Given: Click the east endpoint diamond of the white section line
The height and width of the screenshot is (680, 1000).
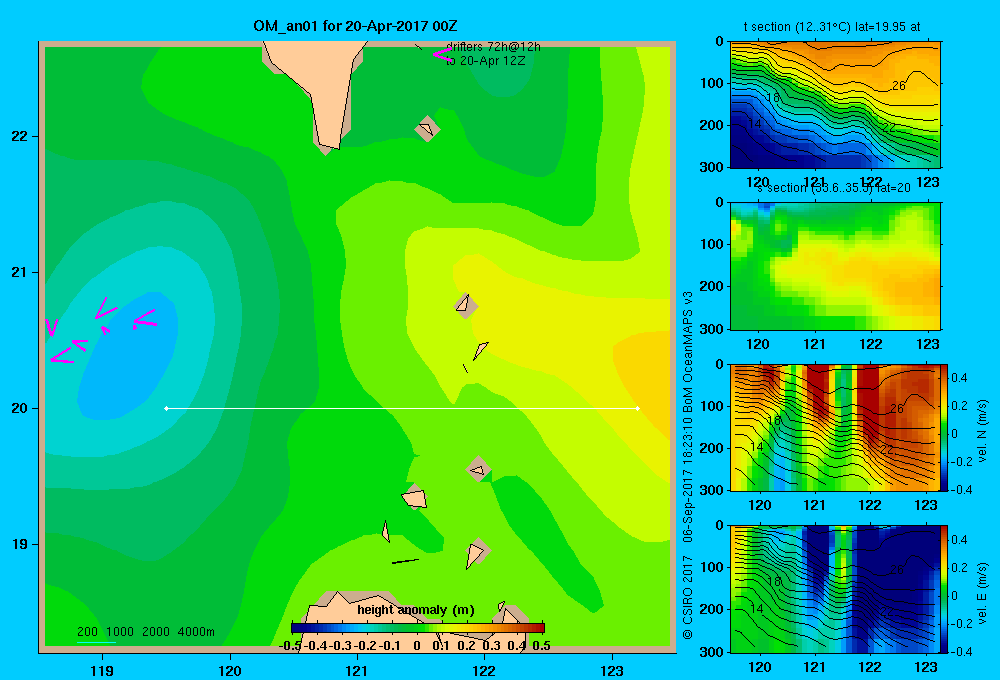Looking at the screenshot, I should (638, 408).
